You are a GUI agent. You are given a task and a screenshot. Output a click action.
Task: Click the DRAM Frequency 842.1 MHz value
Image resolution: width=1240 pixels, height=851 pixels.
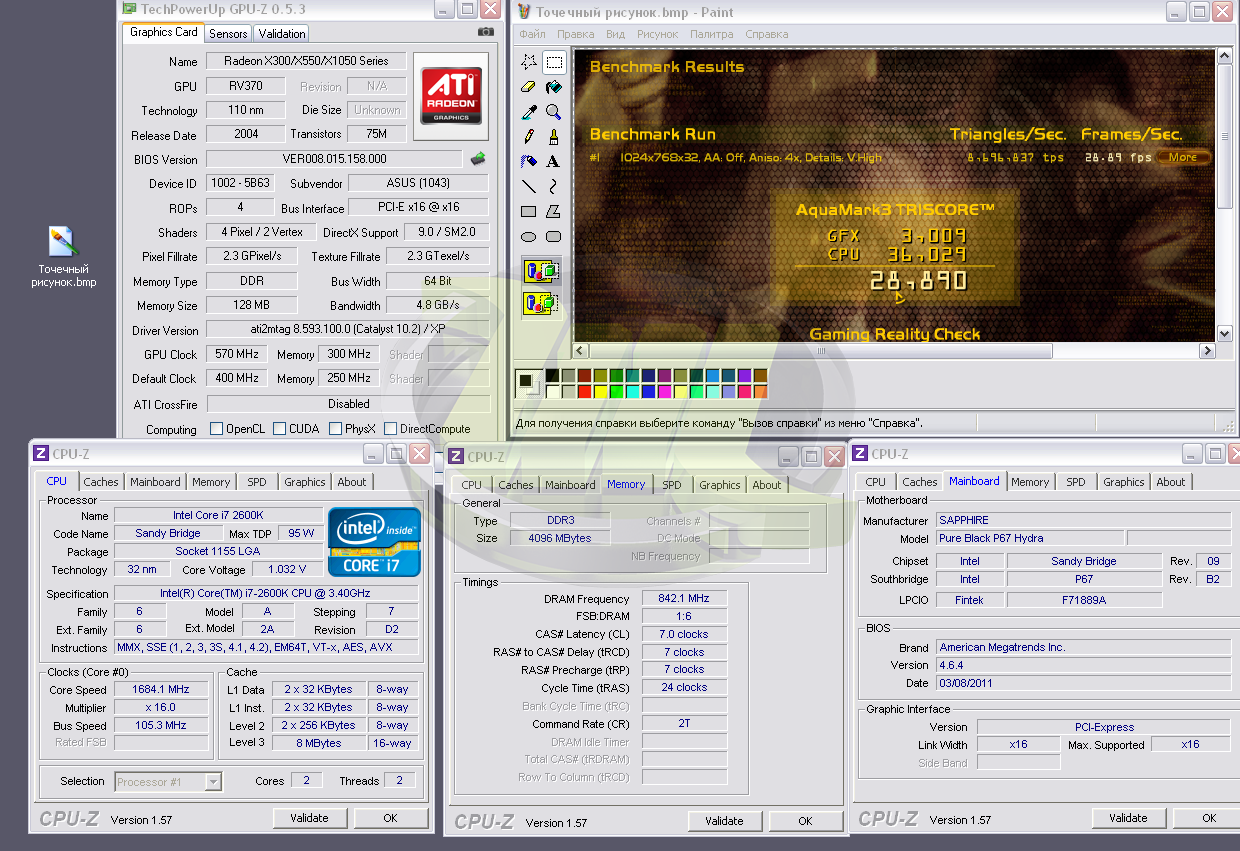pos(684,598)
